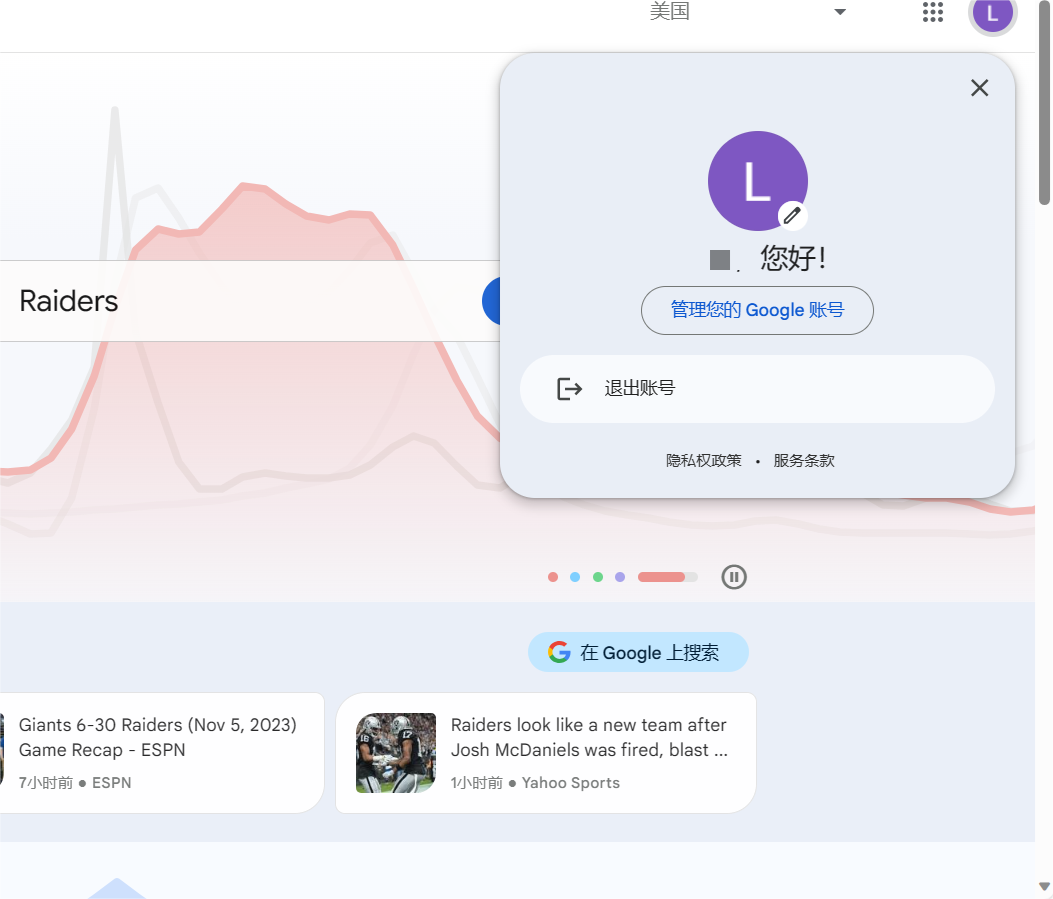Select the purple dot to switch topics

coord(619,577)
